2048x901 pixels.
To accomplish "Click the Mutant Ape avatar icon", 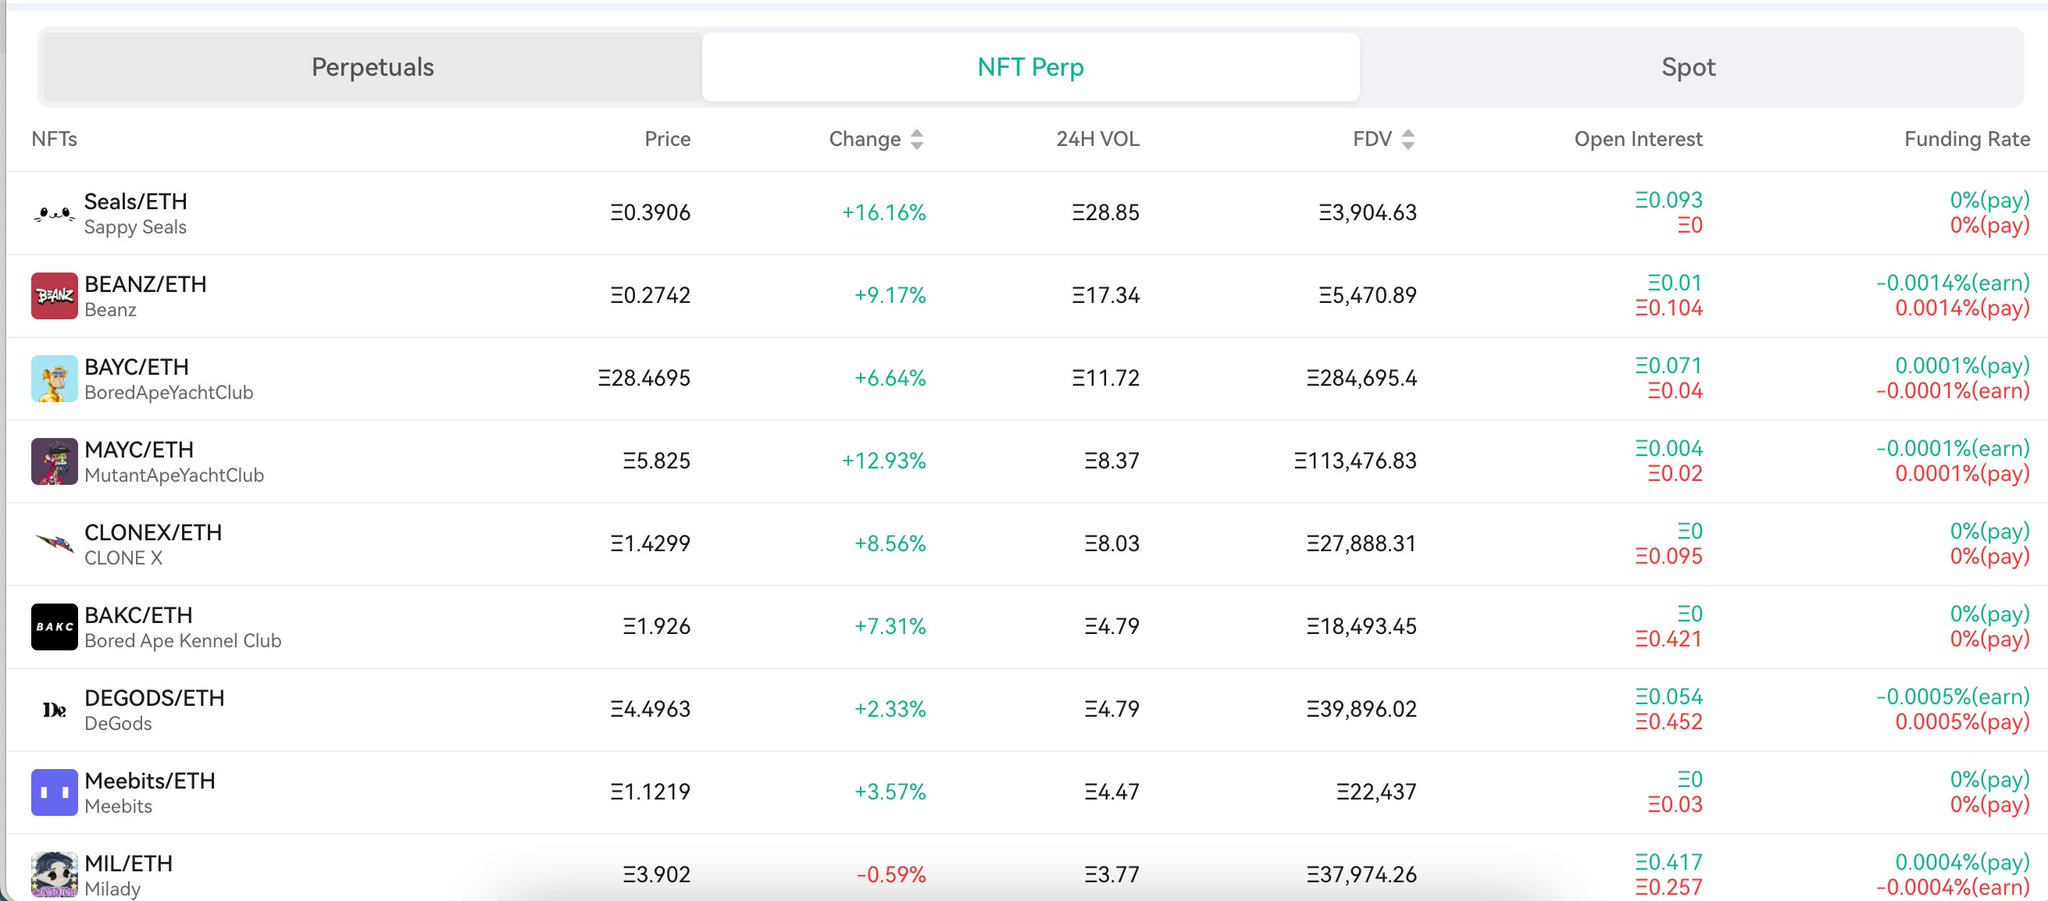I will coord(54,462).
